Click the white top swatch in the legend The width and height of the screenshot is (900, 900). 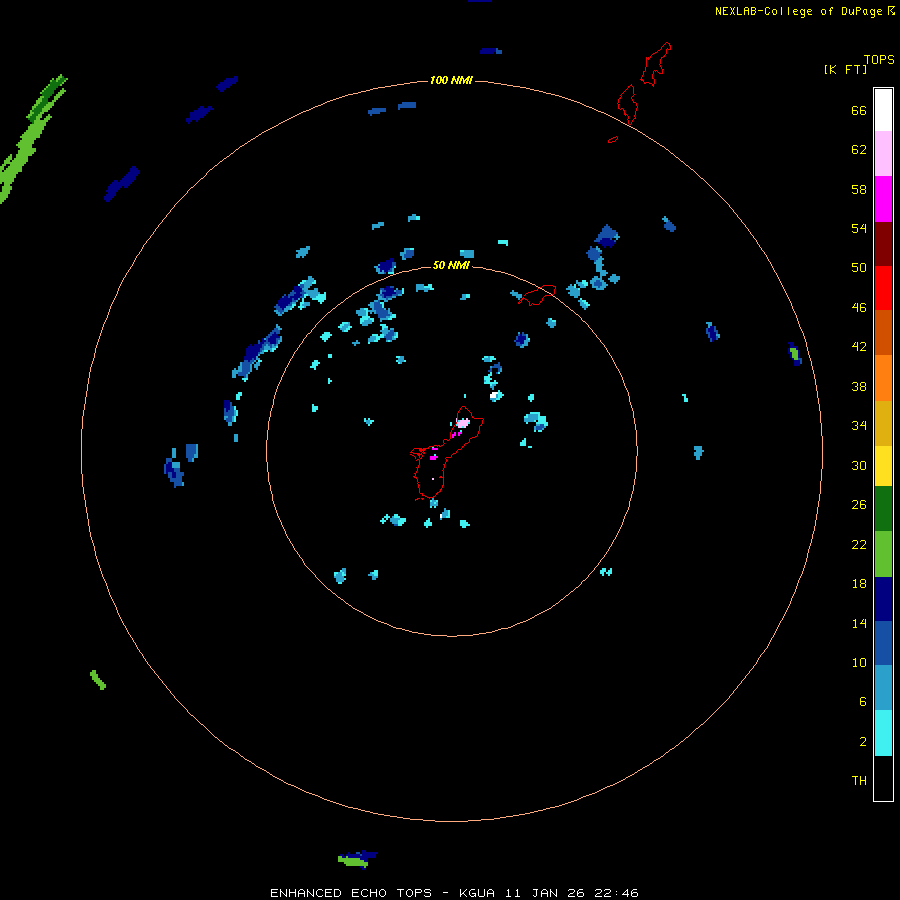883,110
